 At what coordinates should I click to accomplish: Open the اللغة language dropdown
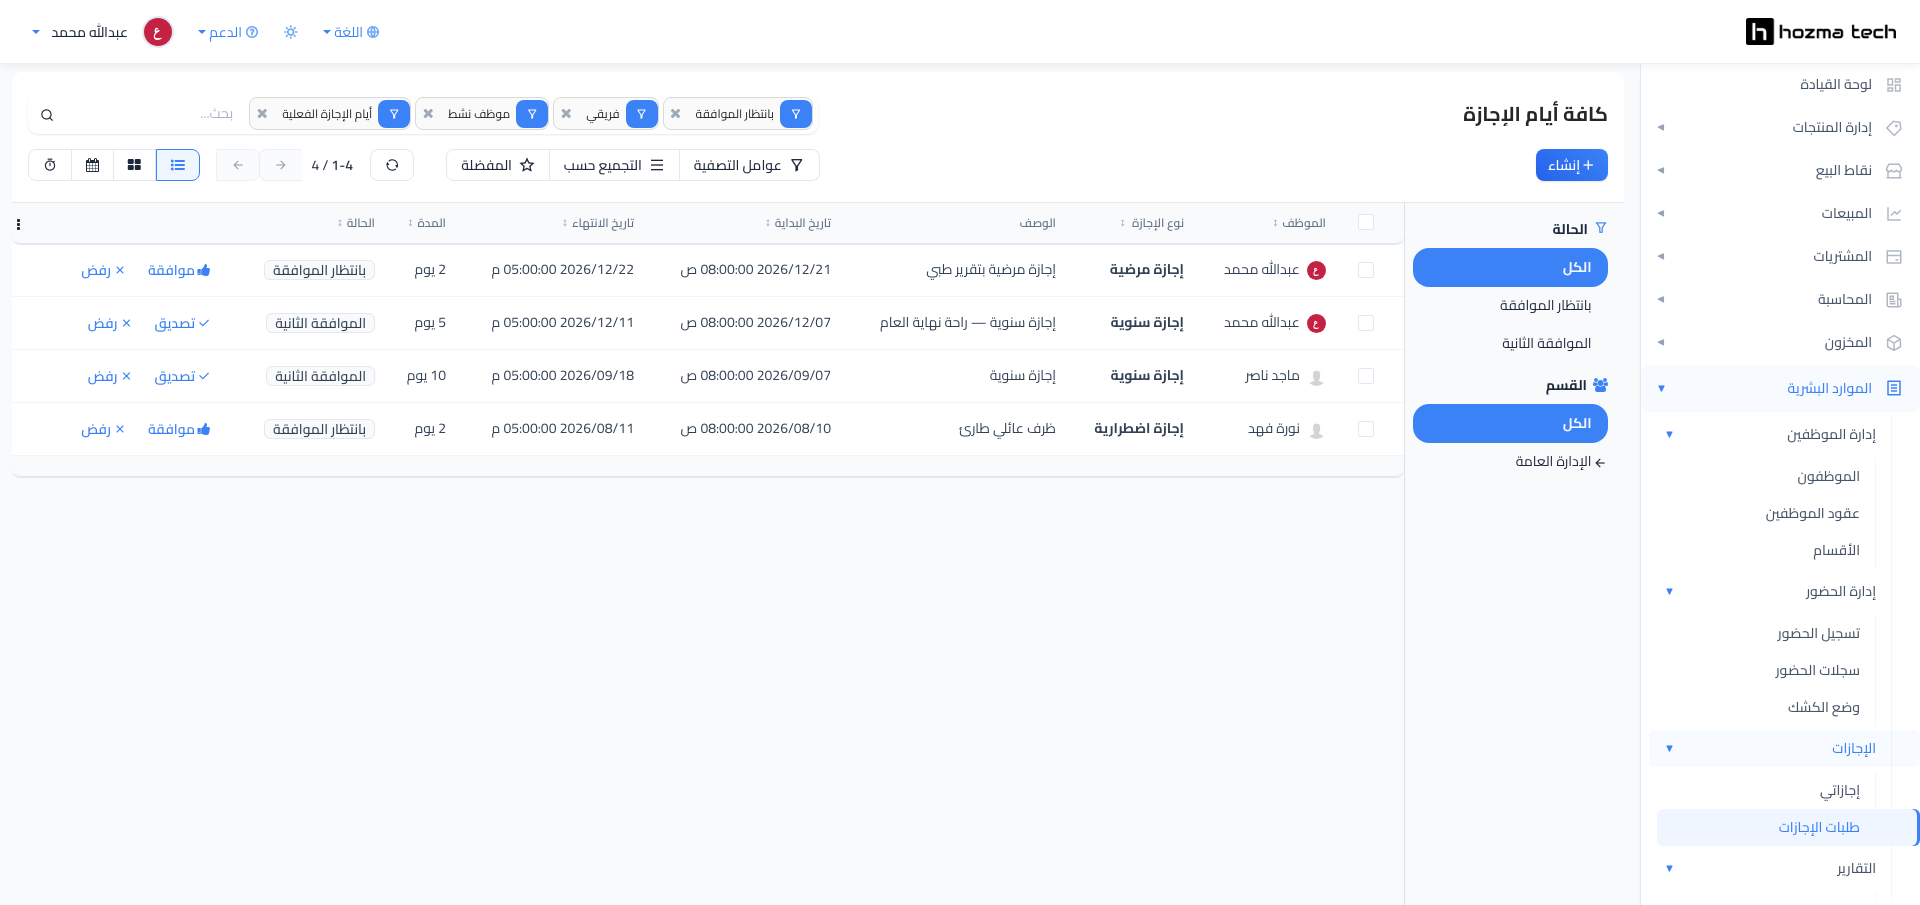350,32
